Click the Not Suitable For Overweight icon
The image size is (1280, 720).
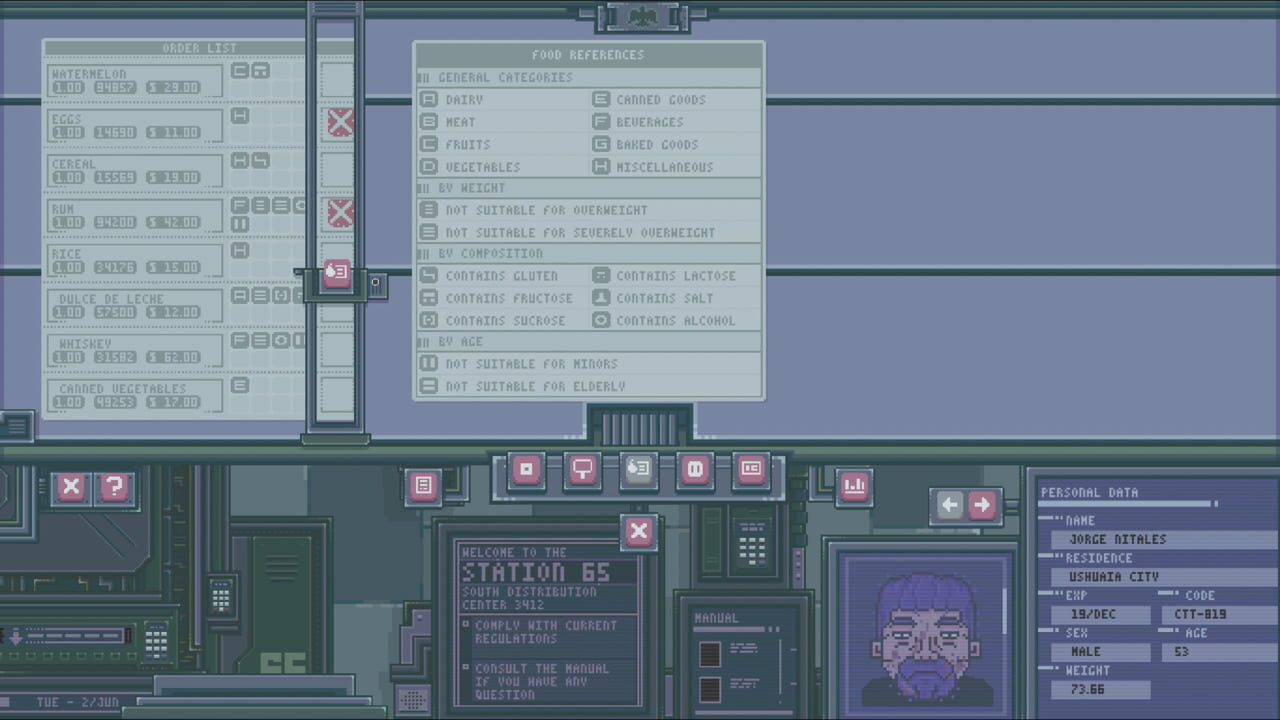pyautogui.click(x=428, y=210)
